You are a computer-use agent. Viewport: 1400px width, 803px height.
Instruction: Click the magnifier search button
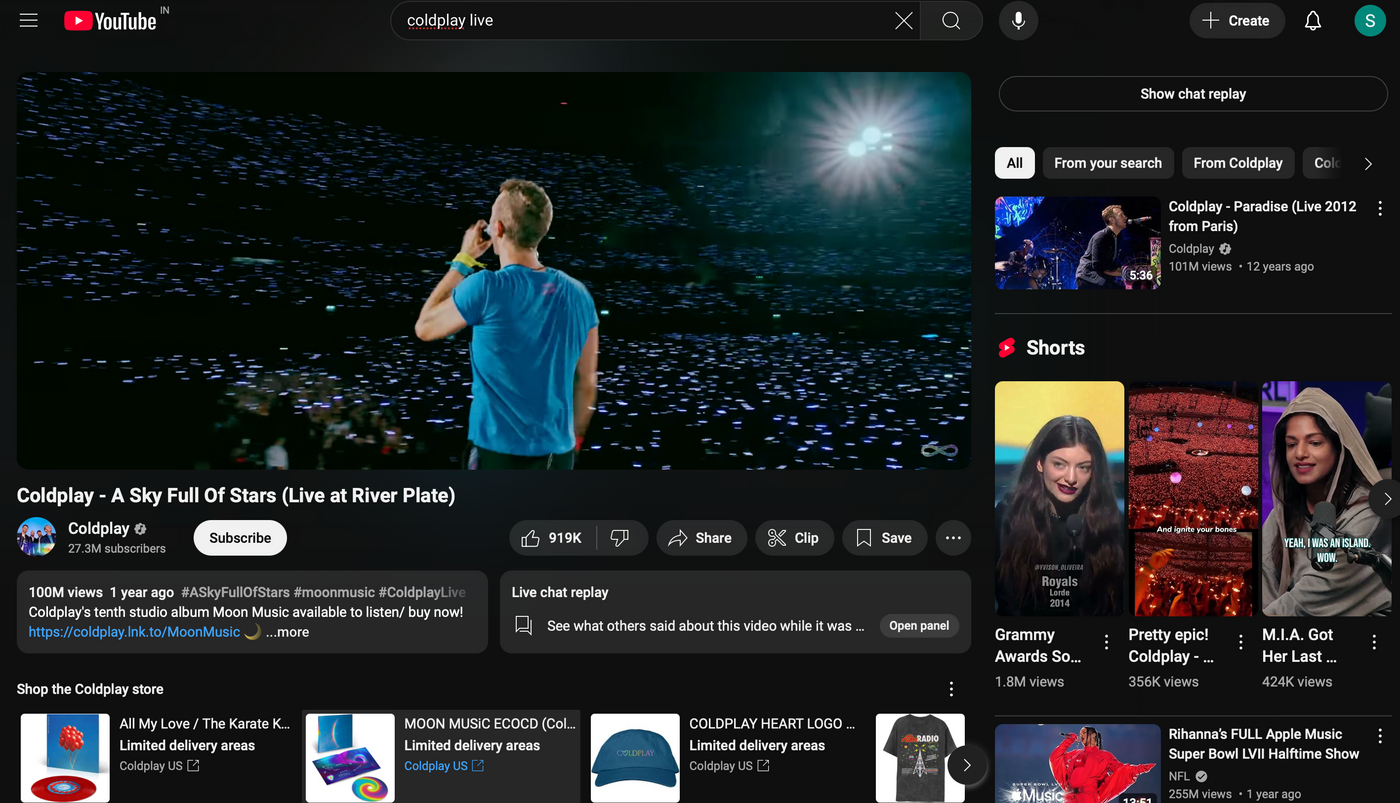click(x=951, y=20)
